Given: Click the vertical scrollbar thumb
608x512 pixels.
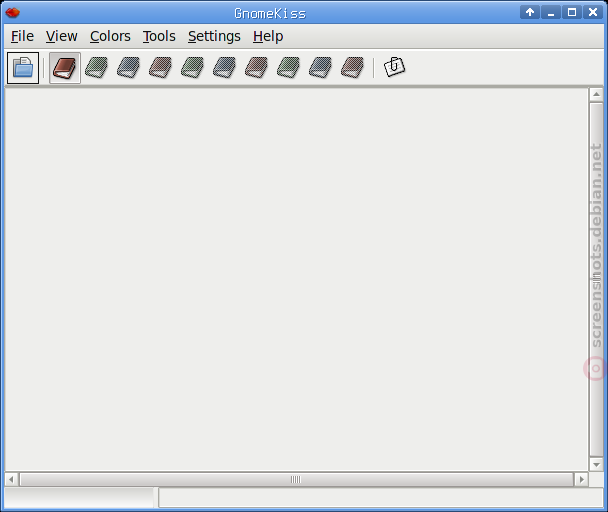Looking at the screenshot, I should pyautogui.click(x=596, y=279).
